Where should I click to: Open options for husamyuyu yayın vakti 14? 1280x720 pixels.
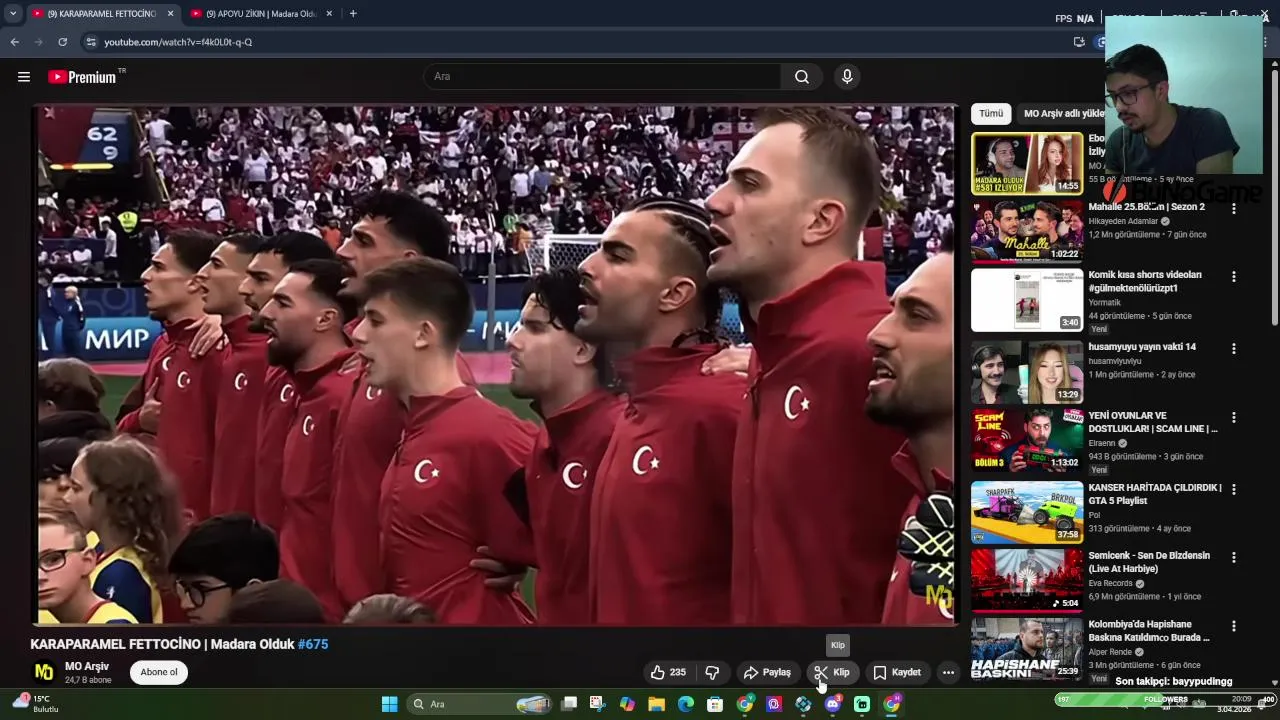[1234, 348]
